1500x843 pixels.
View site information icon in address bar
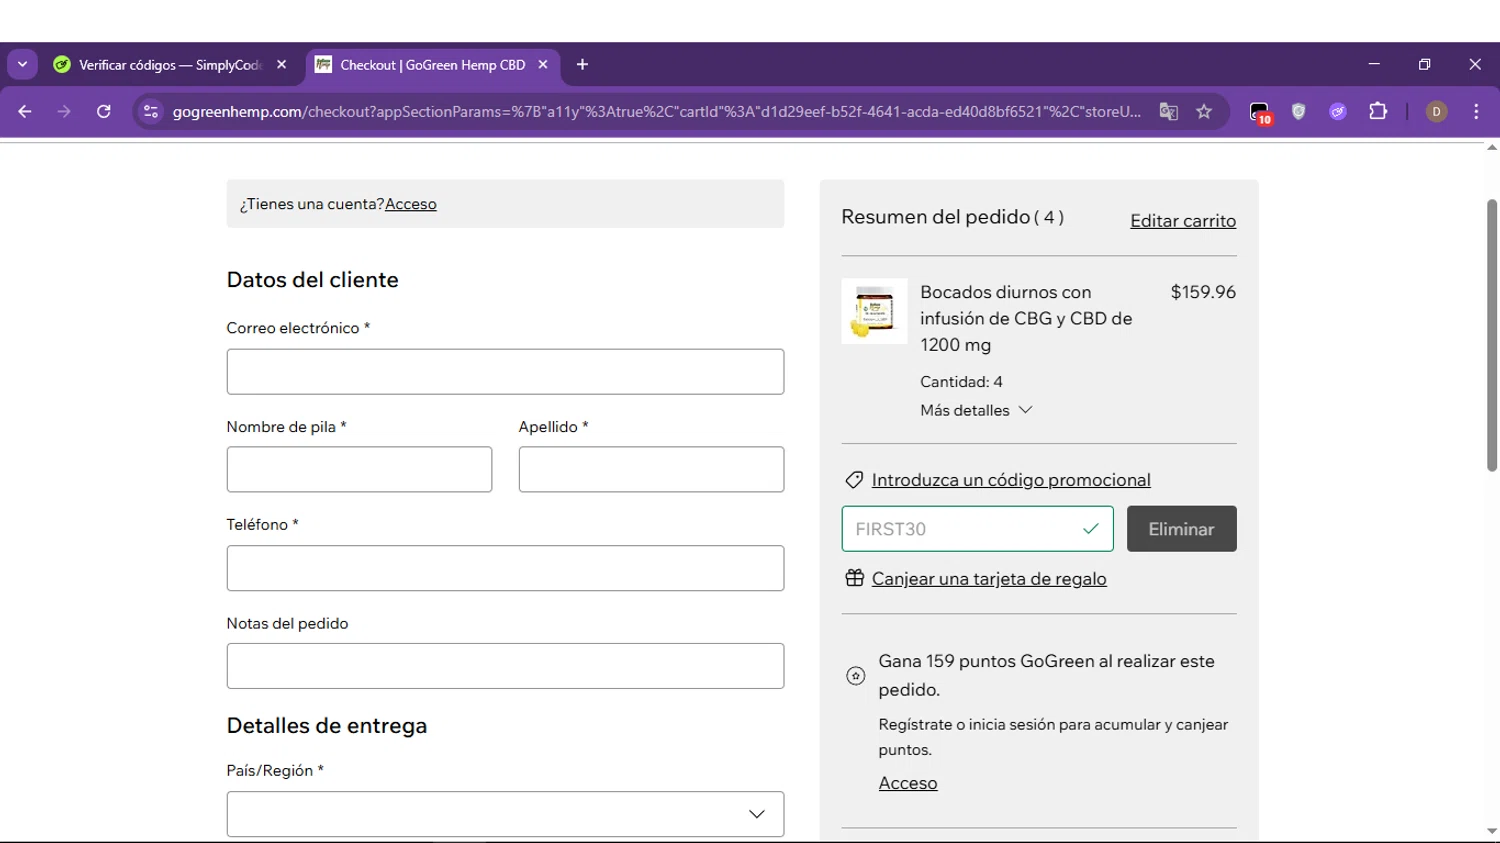151,111
